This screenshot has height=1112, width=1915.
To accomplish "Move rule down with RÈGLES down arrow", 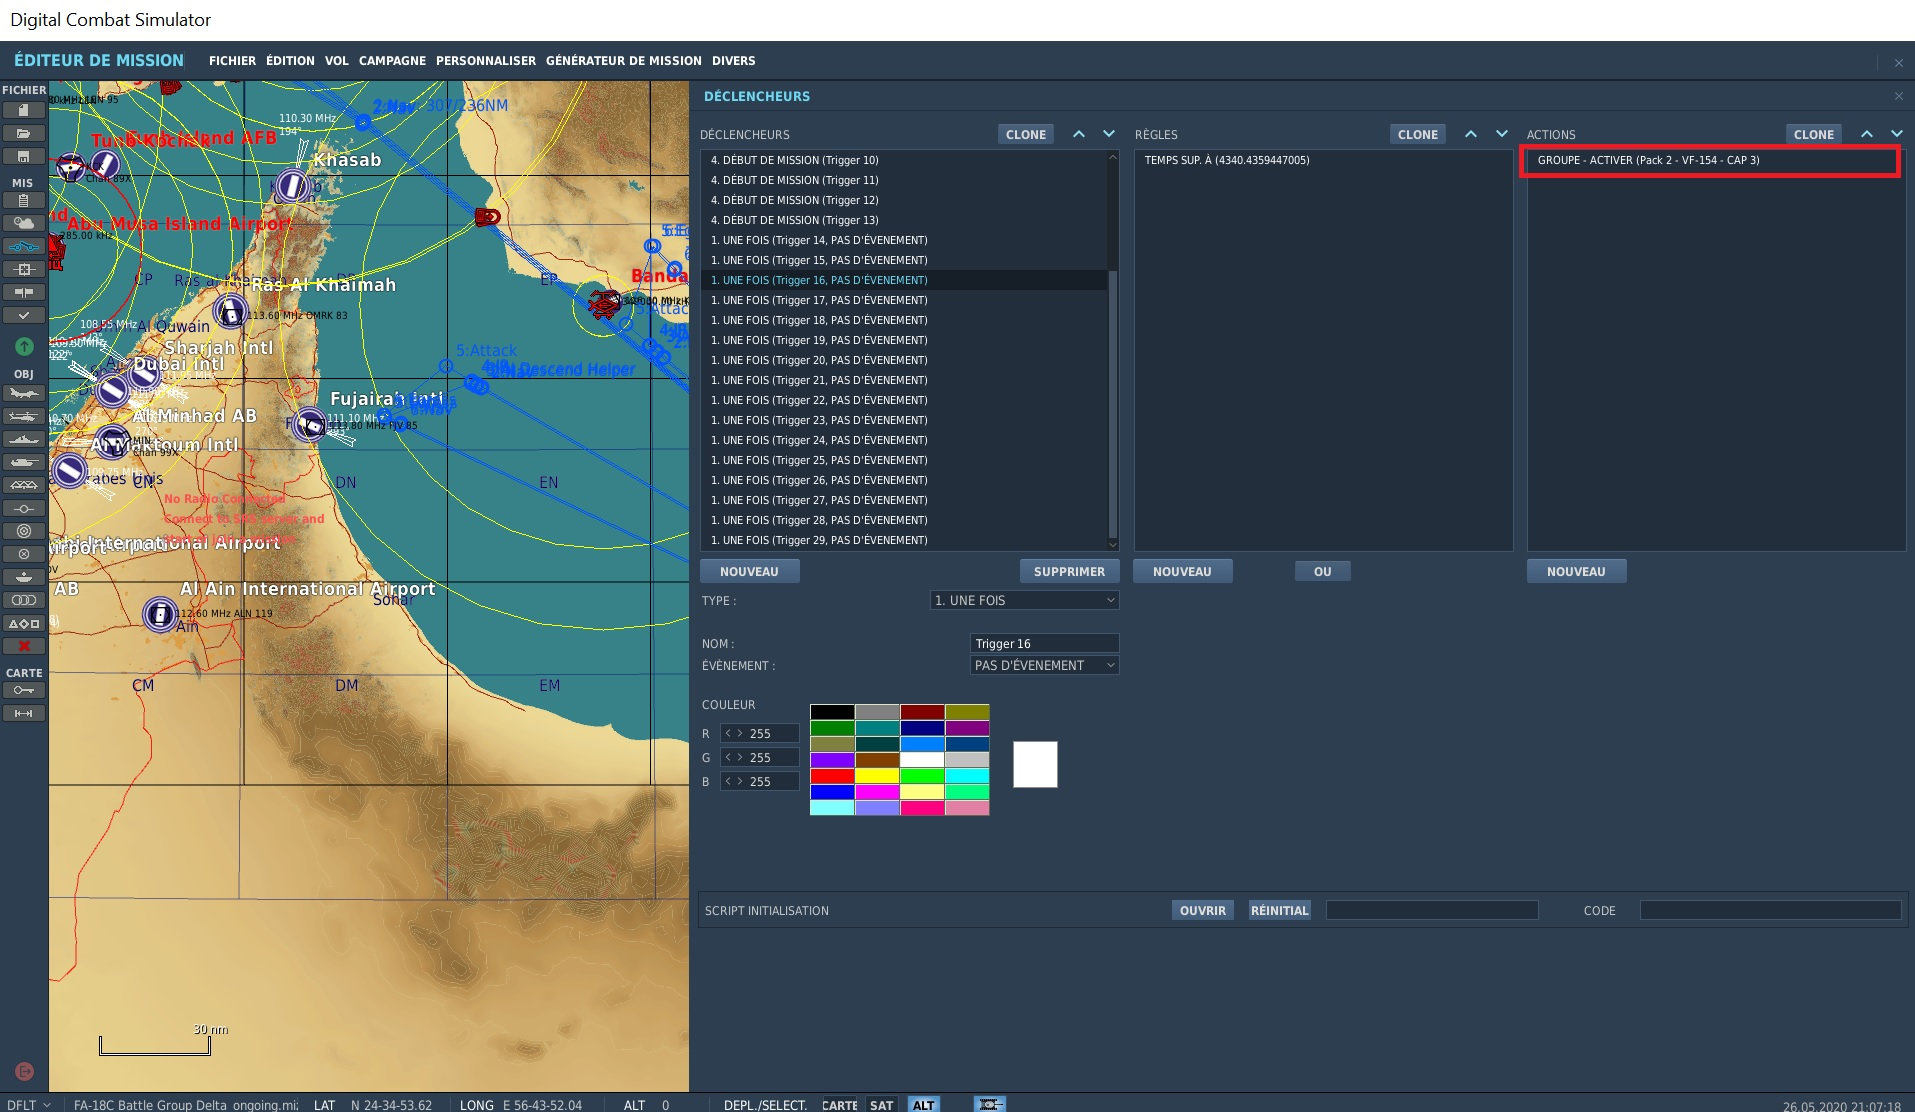I will (1501, 134).
